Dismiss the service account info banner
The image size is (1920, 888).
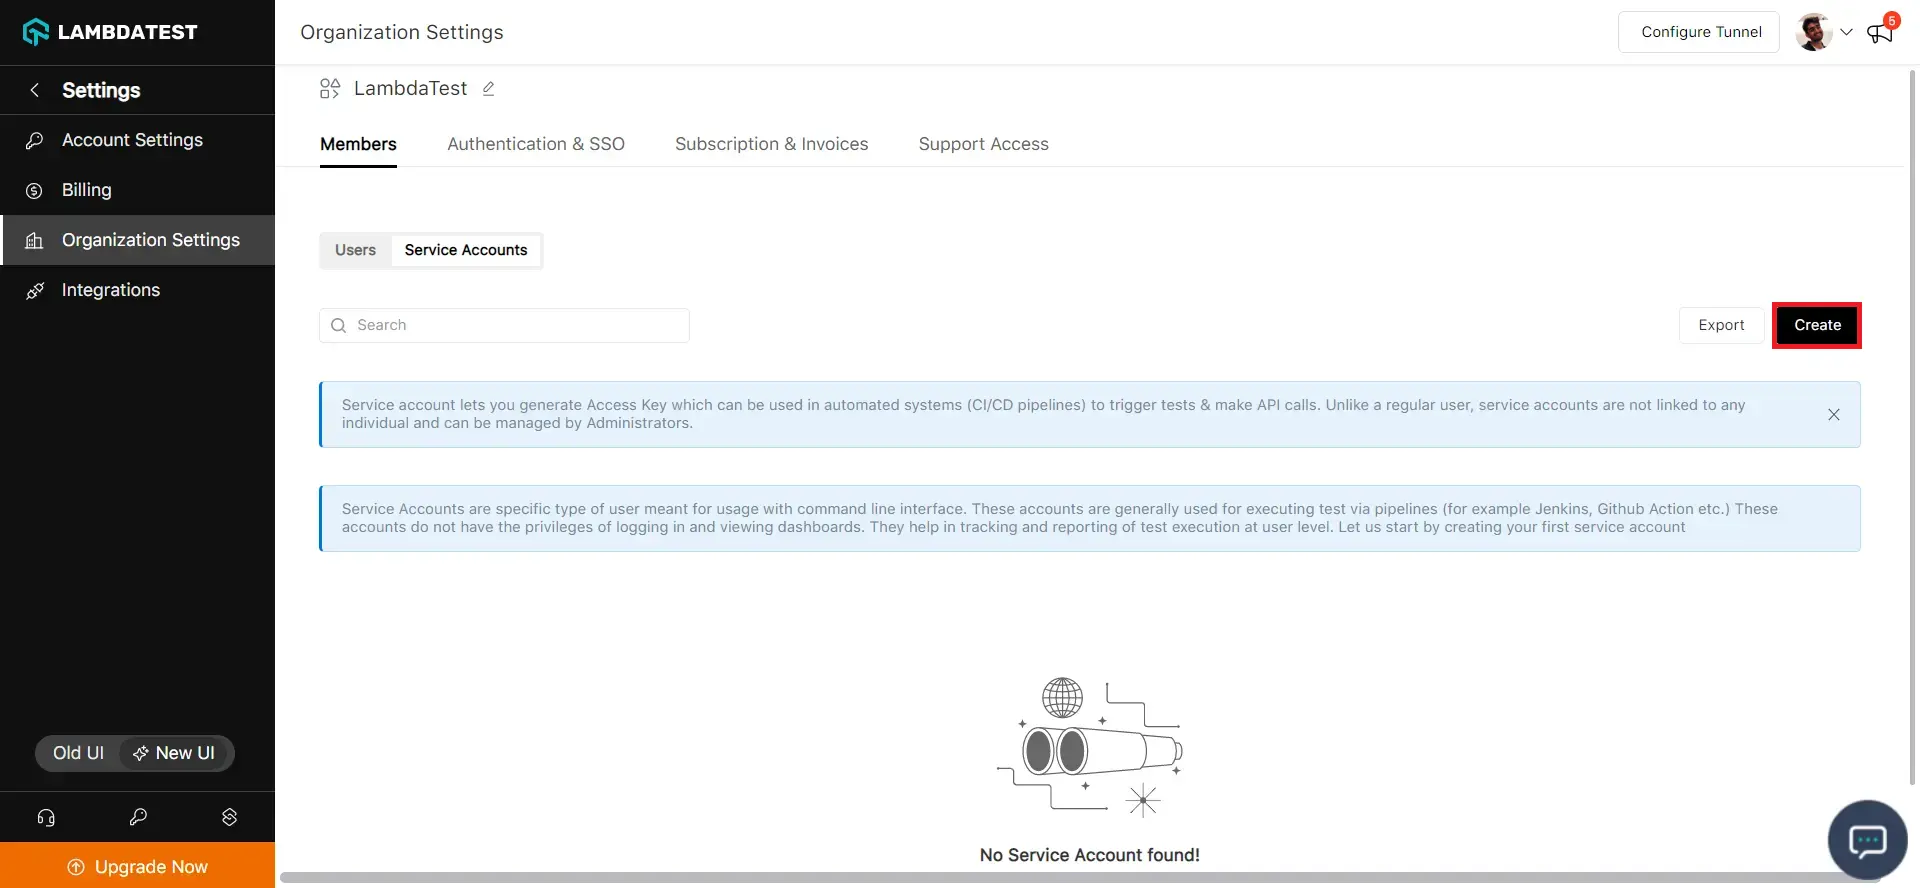pos(1833,415)
